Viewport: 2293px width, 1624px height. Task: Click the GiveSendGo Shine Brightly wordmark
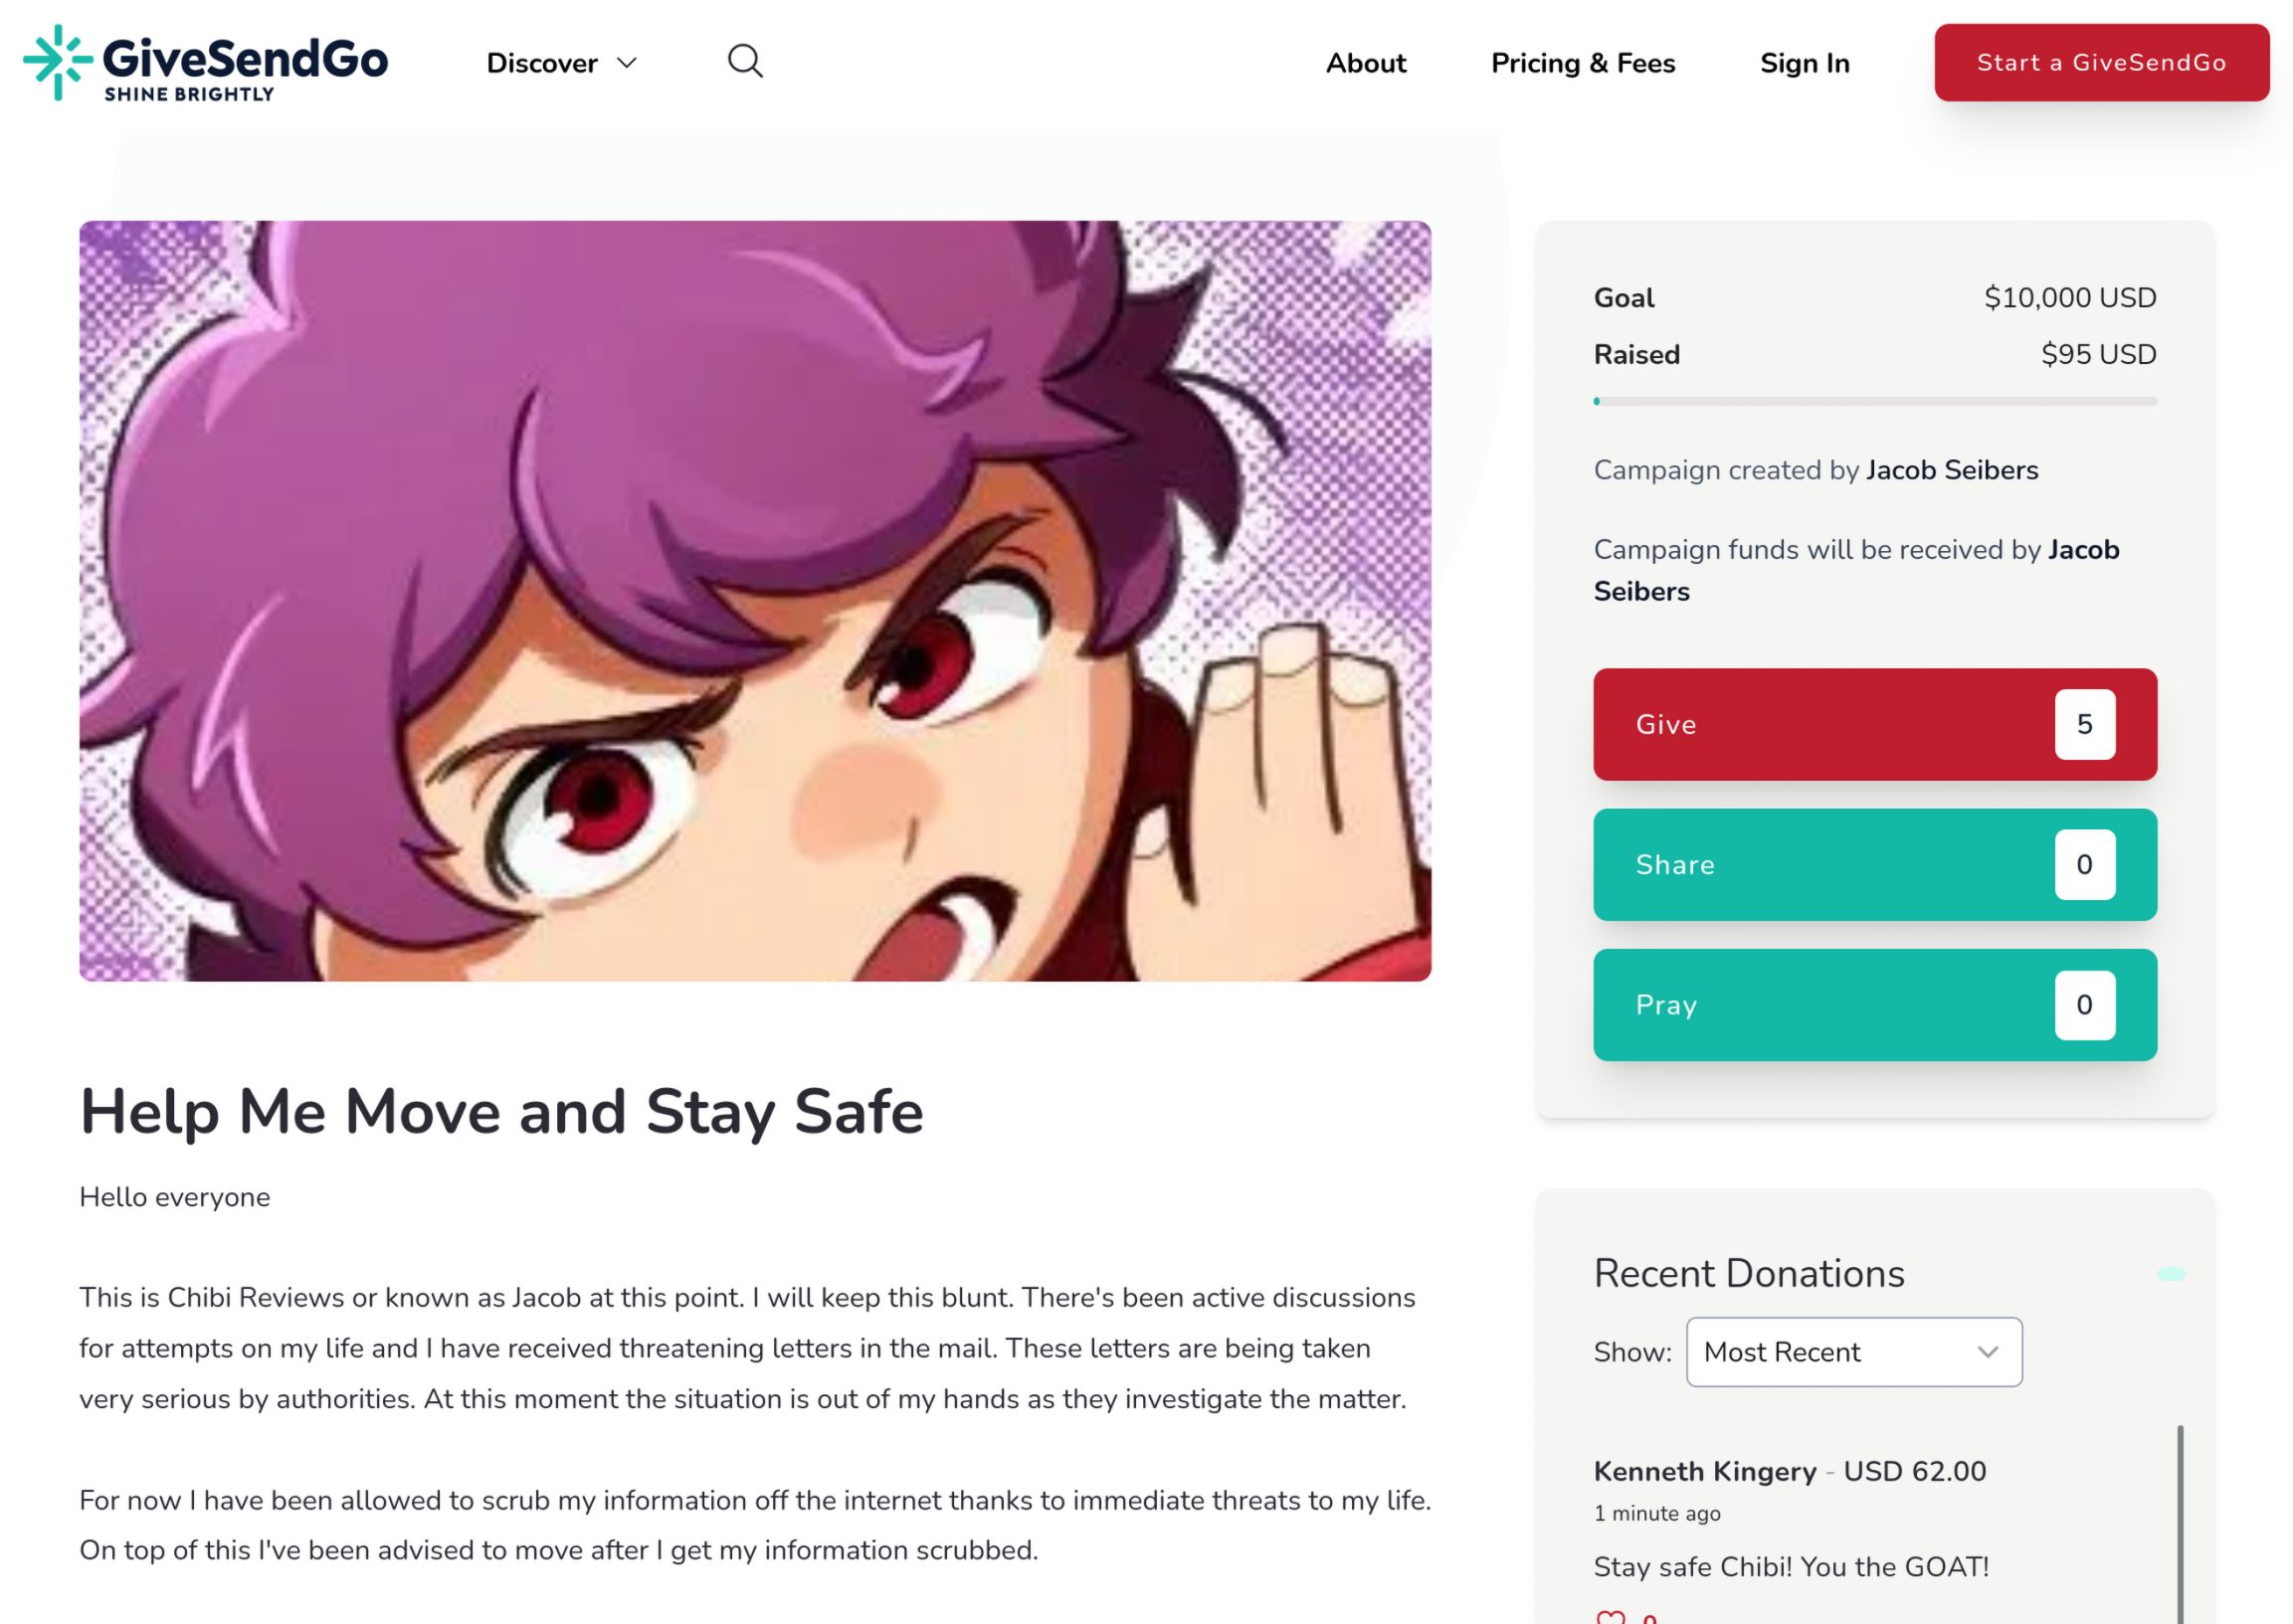click(x=245, y=68)
